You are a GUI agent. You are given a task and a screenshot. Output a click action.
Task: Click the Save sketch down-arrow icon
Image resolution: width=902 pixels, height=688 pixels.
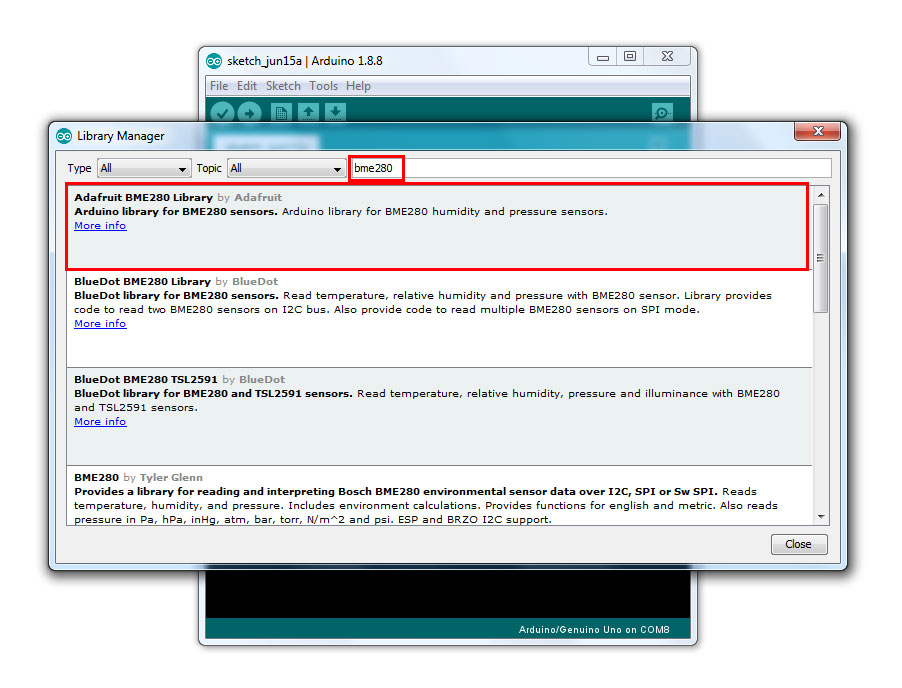(335, 112)
